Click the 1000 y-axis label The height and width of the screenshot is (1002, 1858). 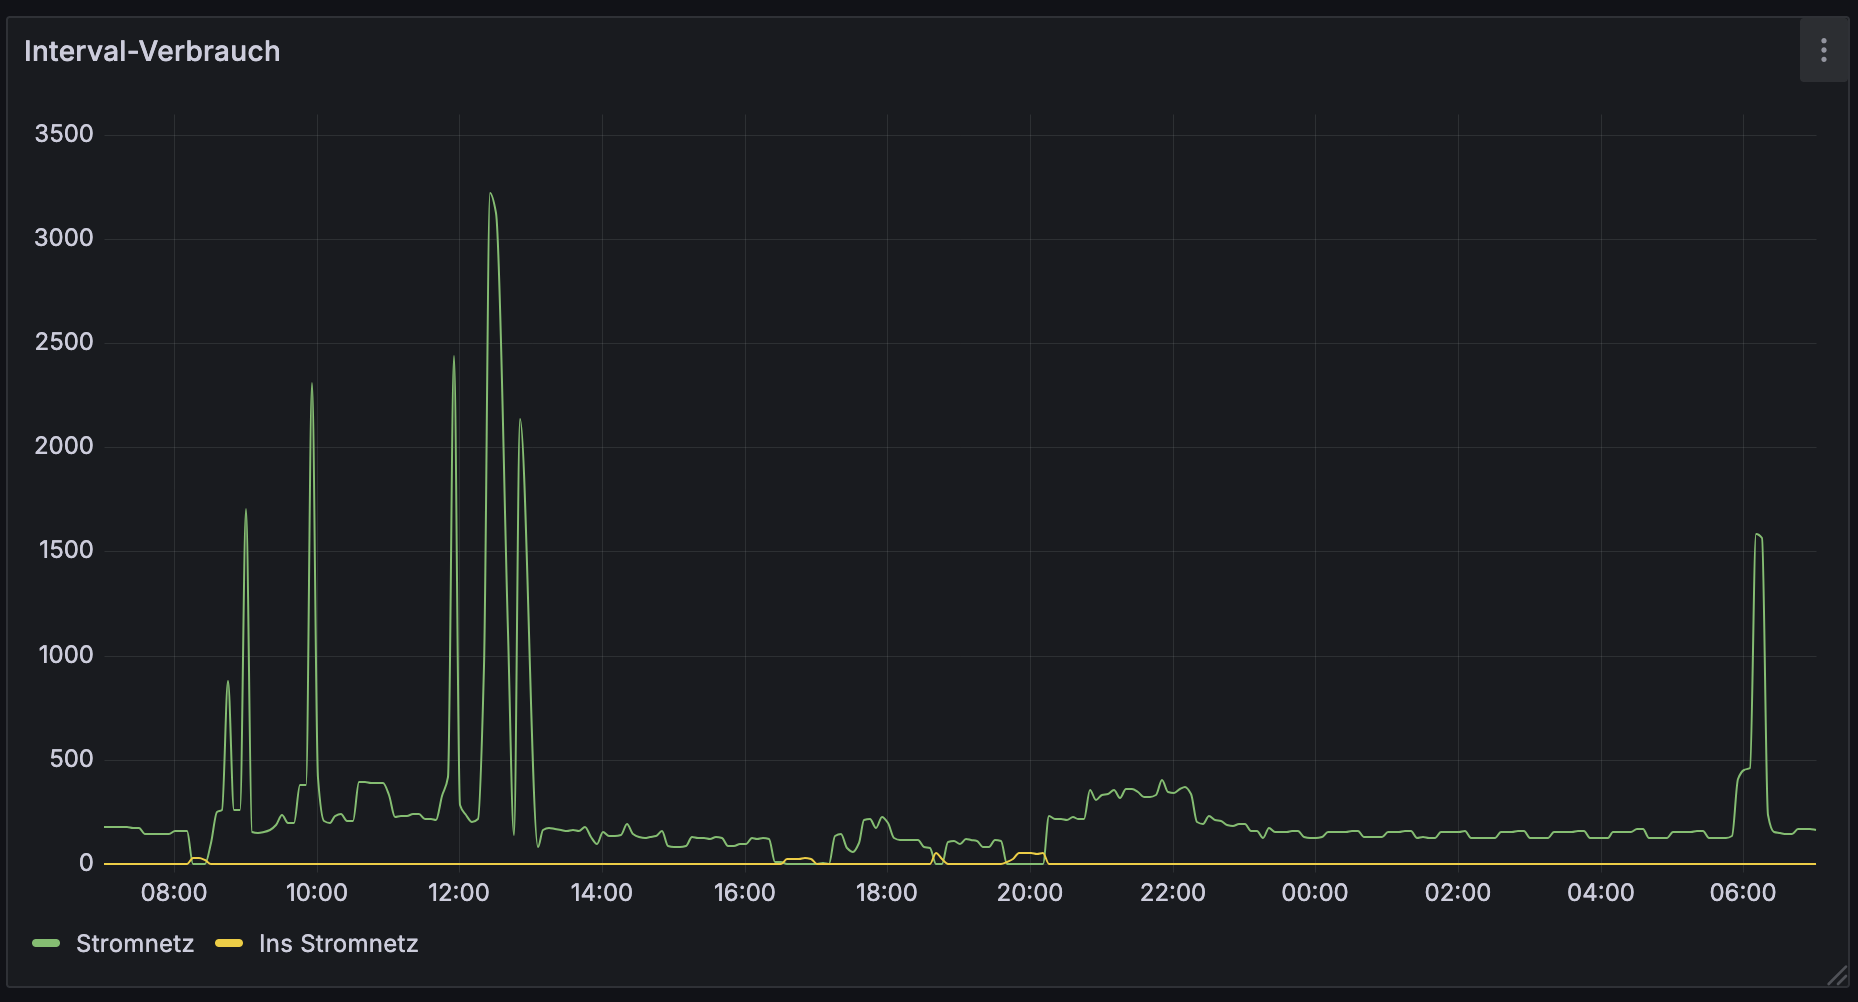66,655
